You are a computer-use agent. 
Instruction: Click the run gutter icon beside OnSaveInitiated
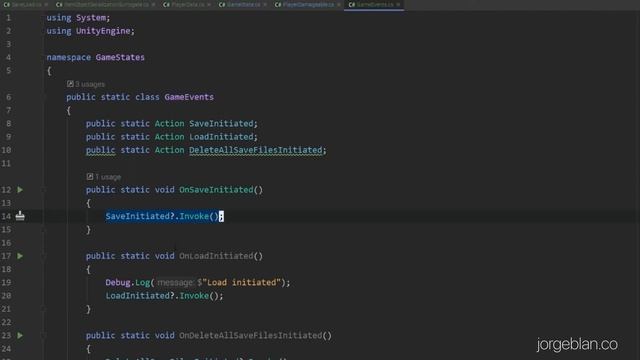20,190
